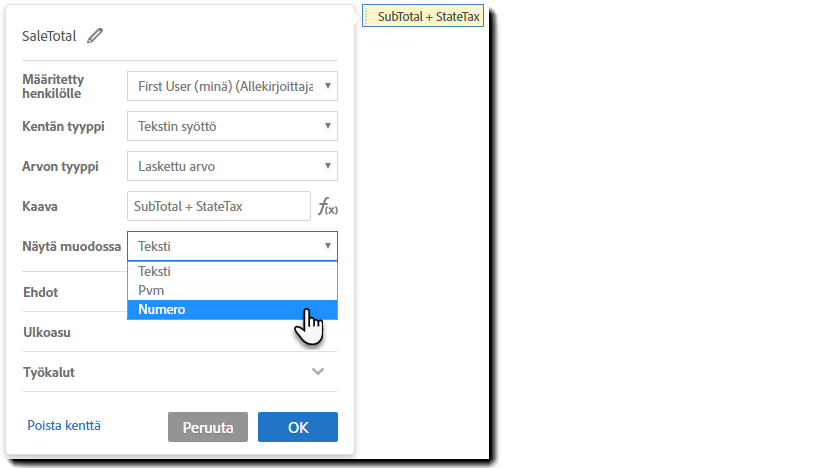Open the Määritetty henkilölle dropdown

tap(232, 86)
